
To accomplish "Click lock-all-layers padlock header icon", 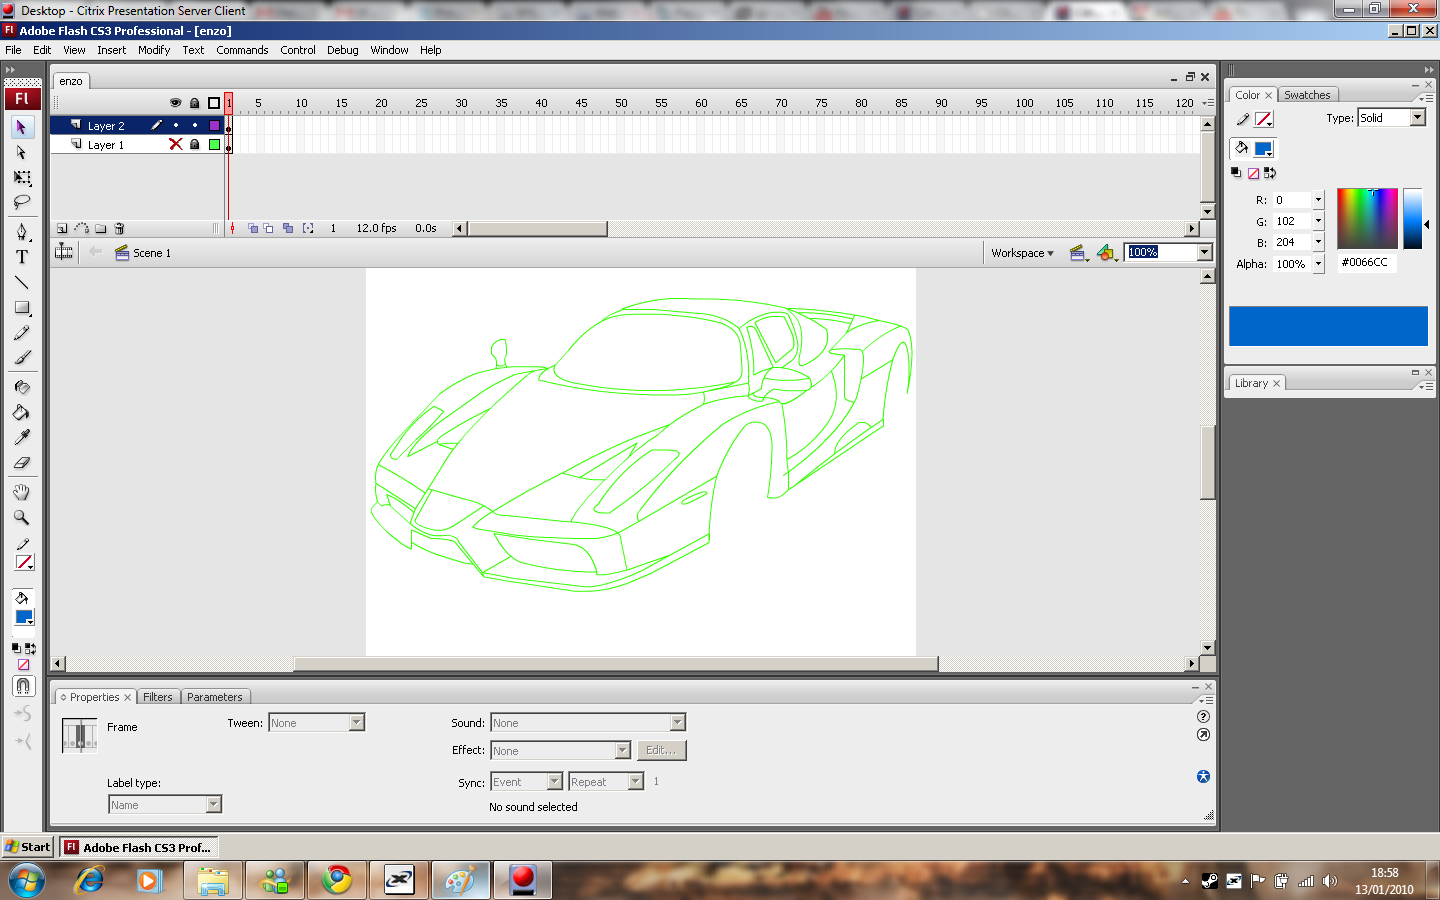I will 195,103.
